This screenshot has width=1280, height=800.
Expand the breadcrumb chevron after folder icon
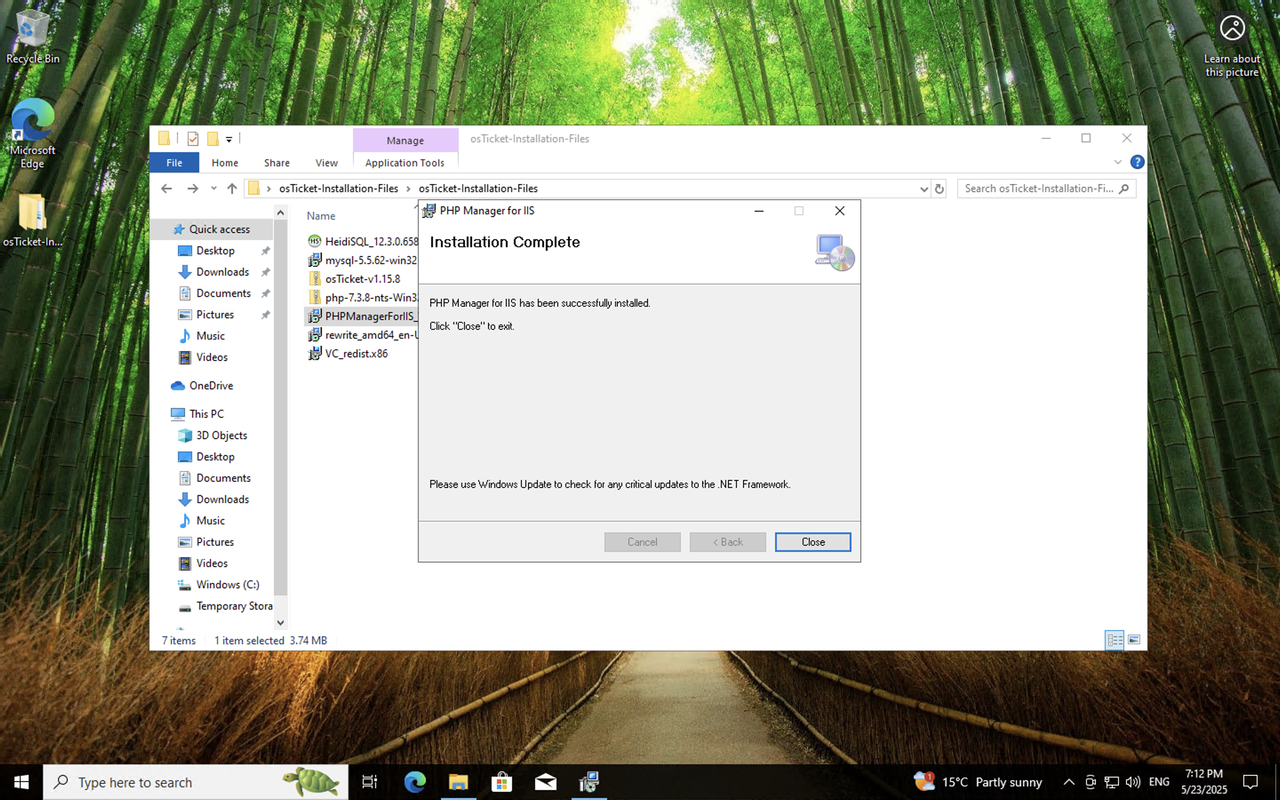tap(268, 188)
